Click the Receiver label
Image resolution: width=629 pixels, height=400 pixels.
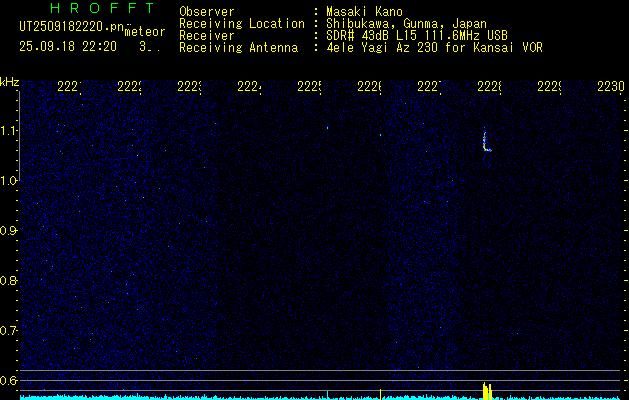(x=207, y=36)
